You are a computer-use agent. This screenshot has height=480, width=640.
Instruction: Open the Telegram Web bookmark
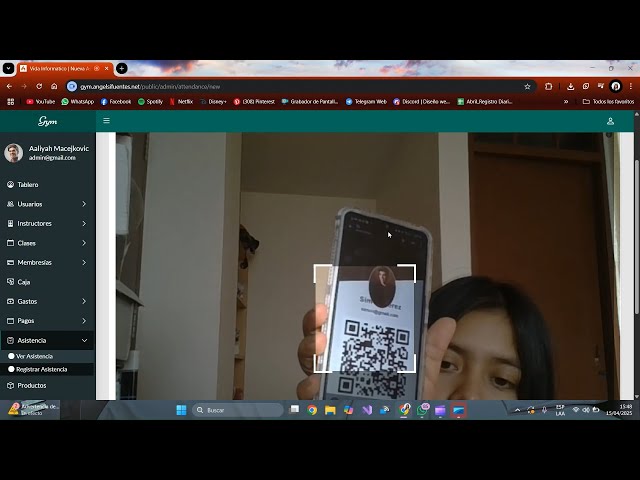pyautogui.click(x=366, y=102)
